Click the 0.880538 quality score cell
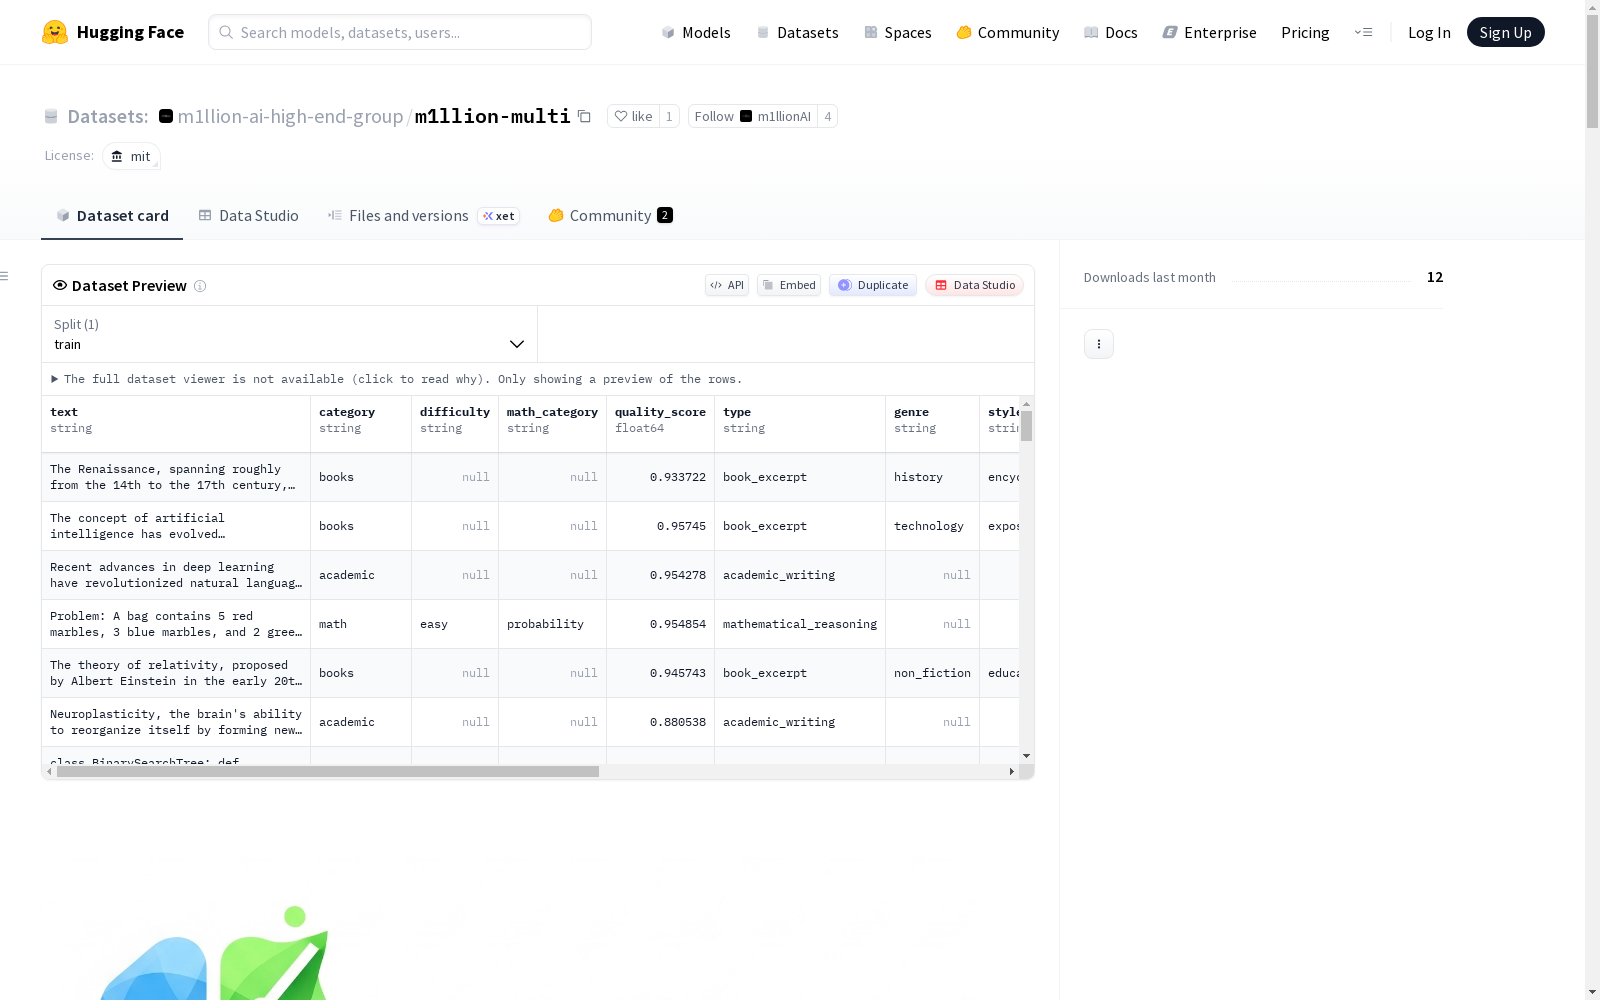1600x1000 pixels. 660,722
